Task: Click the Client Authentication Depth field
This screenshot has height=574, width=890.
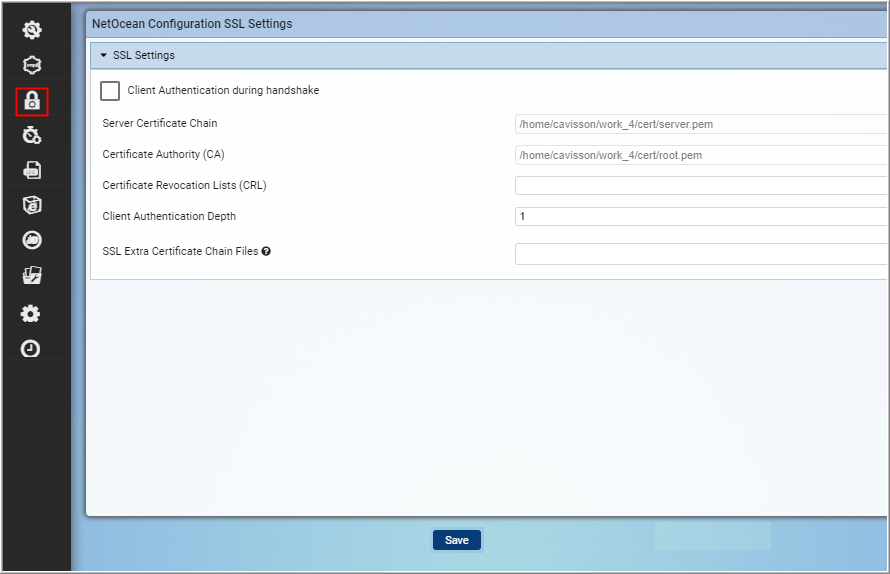Action: pos(702,216)
